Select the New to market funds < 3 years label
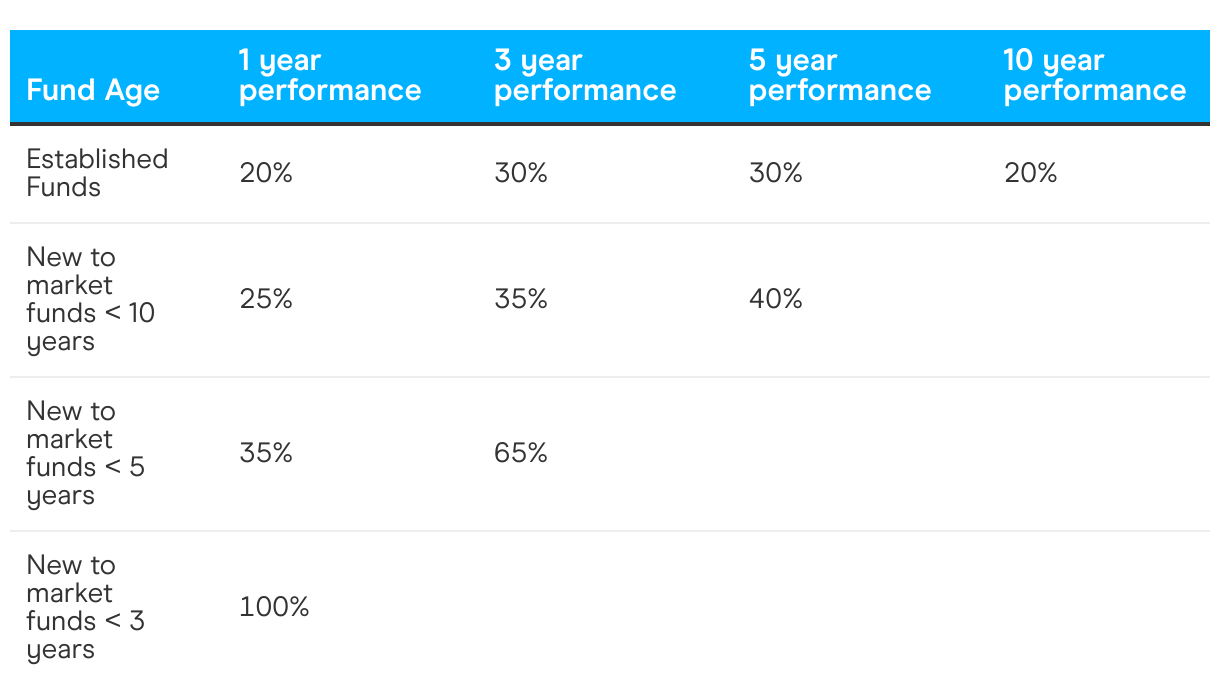The height and width of the screenshot is (694, 1220). pyautogui.click(x=86, y=607)
